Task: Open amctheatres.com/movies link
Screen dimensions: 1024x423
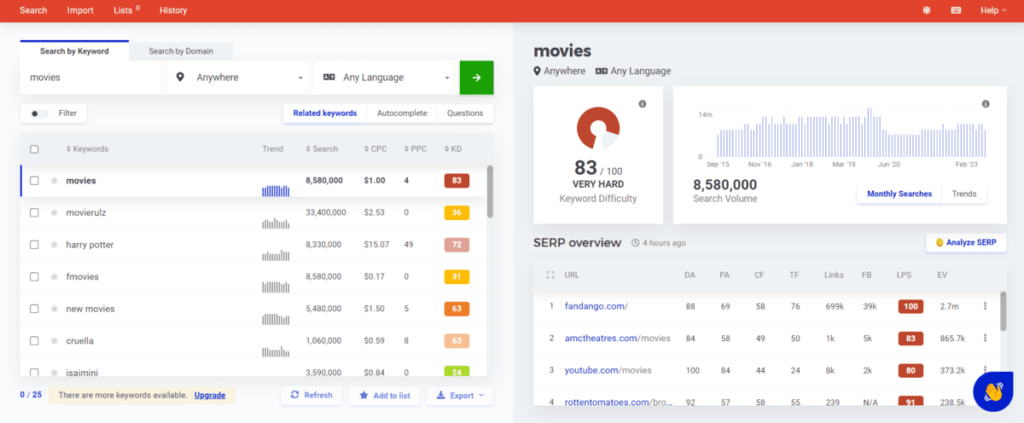Action: coord(617,338)
